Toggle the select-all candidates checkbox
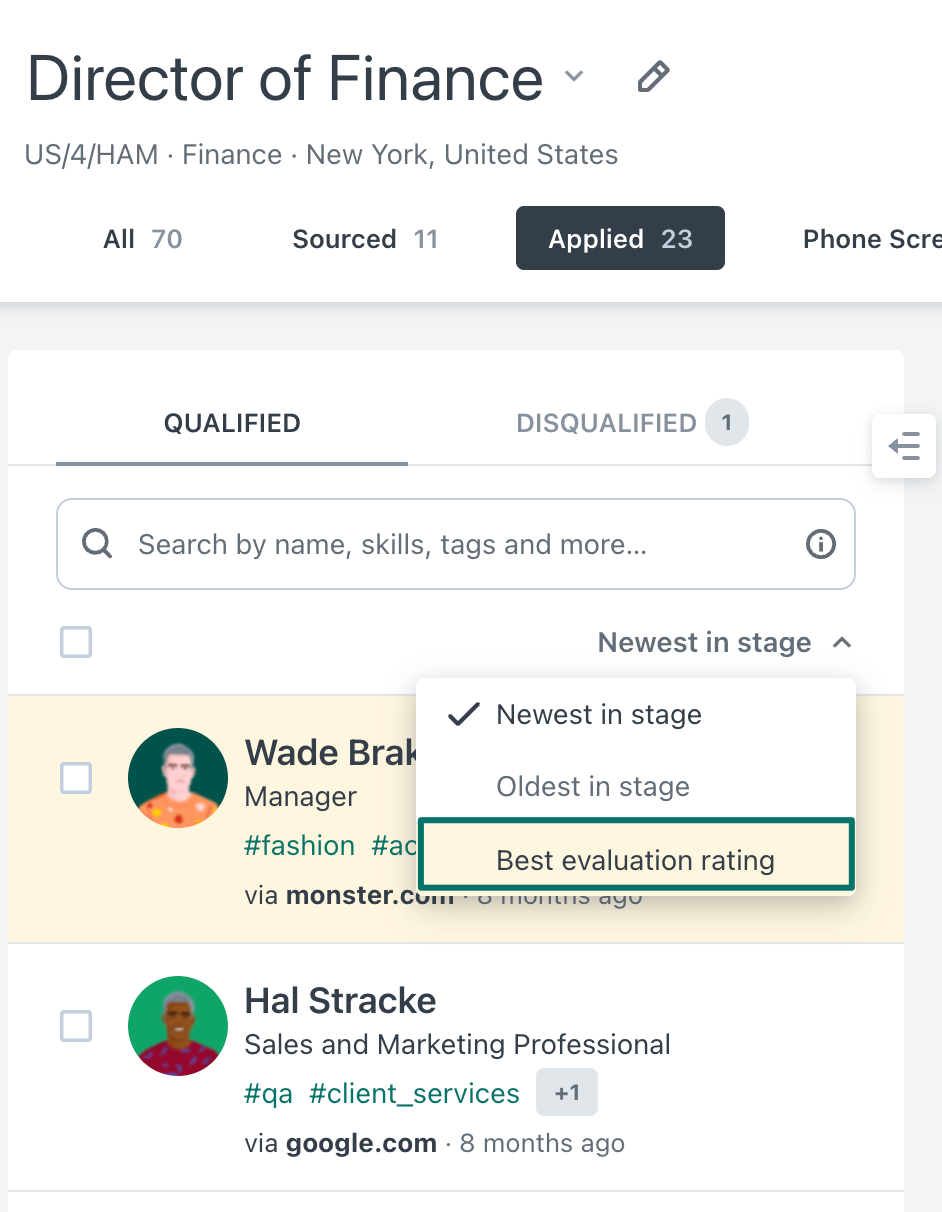 [75, 642]
